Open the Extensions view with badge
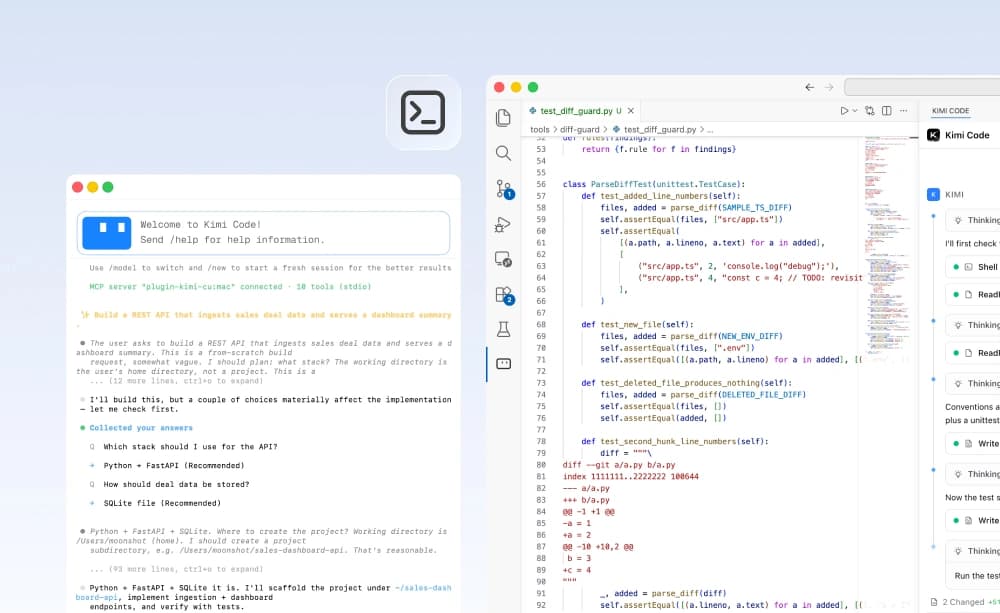Screen dimensions: 1000x613 pyautogui.click(x=504, y=295)
